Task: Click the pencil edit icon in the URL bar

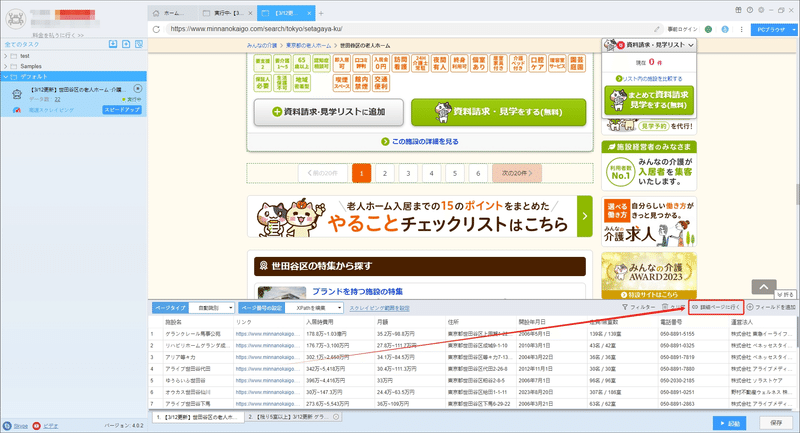Action: click(x=657, y=29)
